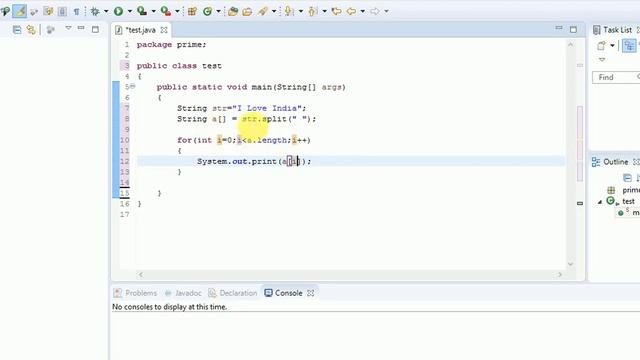Close the test.java editor tab
Image resolution: width=640 pixels, height=360 pixels.
[x=164, y=30]
